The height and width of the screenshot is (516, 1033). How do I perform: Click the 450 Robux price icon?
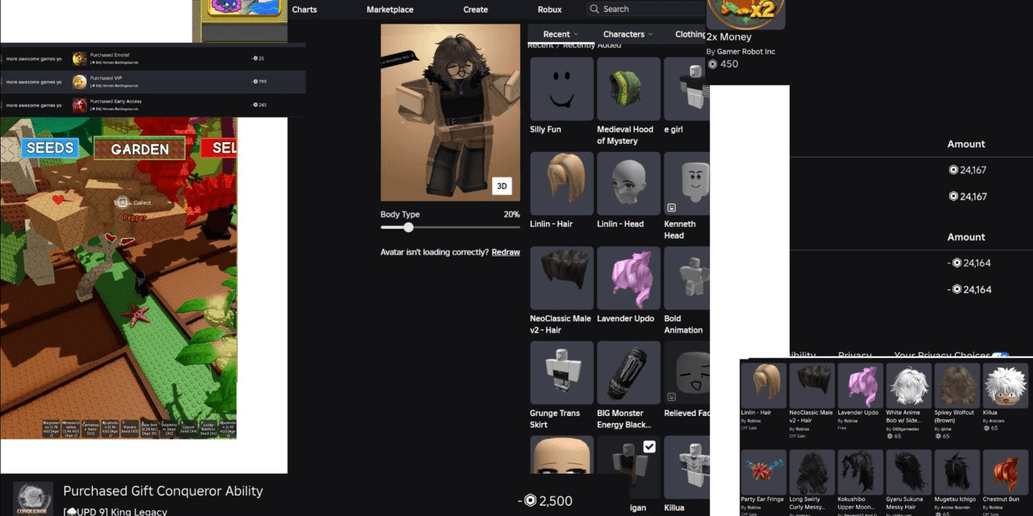pyautogui.click(x=712, y=64)
